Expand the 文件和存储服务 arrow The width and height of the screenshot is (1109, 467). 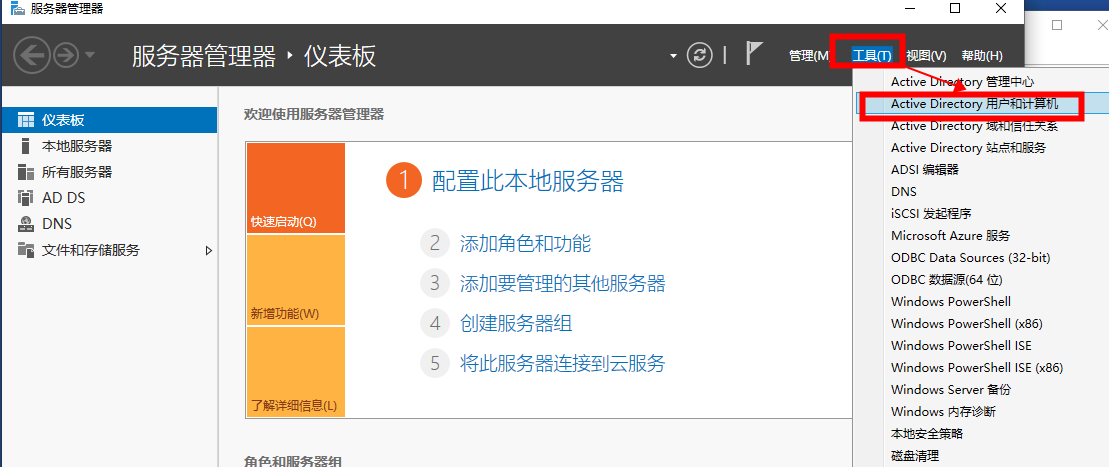point(209,250)
